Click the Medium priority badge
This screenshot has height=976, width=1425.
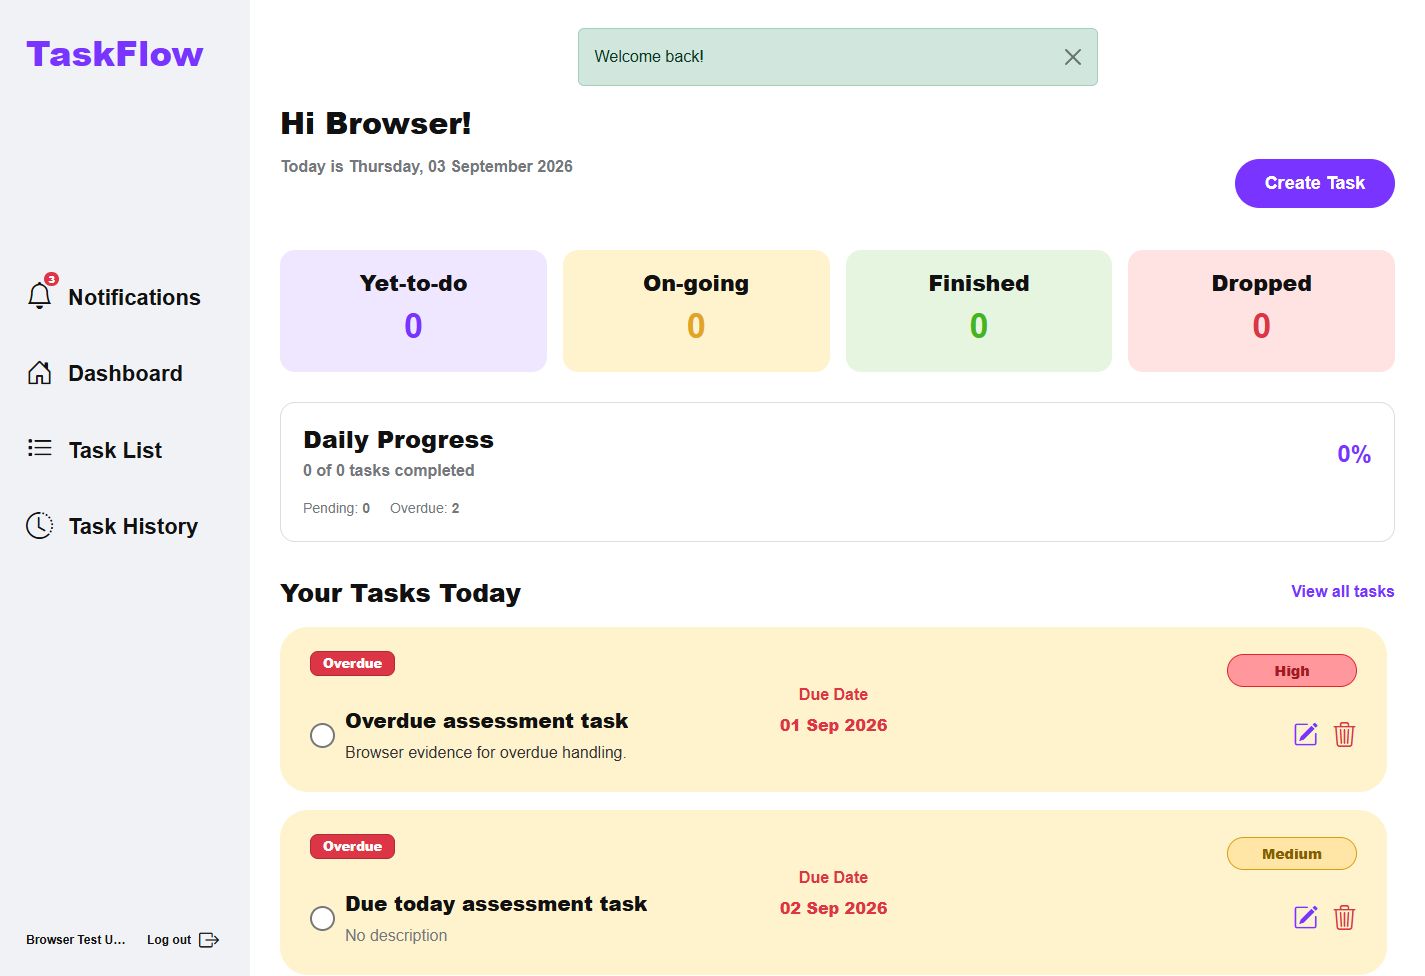(x=1292, y=854)
